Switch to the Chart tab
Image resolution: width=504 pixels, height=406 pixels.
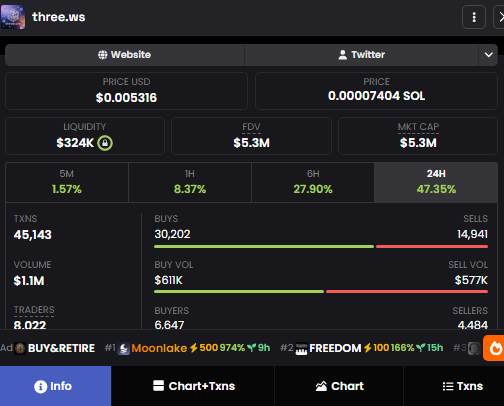tap(339, 386)
